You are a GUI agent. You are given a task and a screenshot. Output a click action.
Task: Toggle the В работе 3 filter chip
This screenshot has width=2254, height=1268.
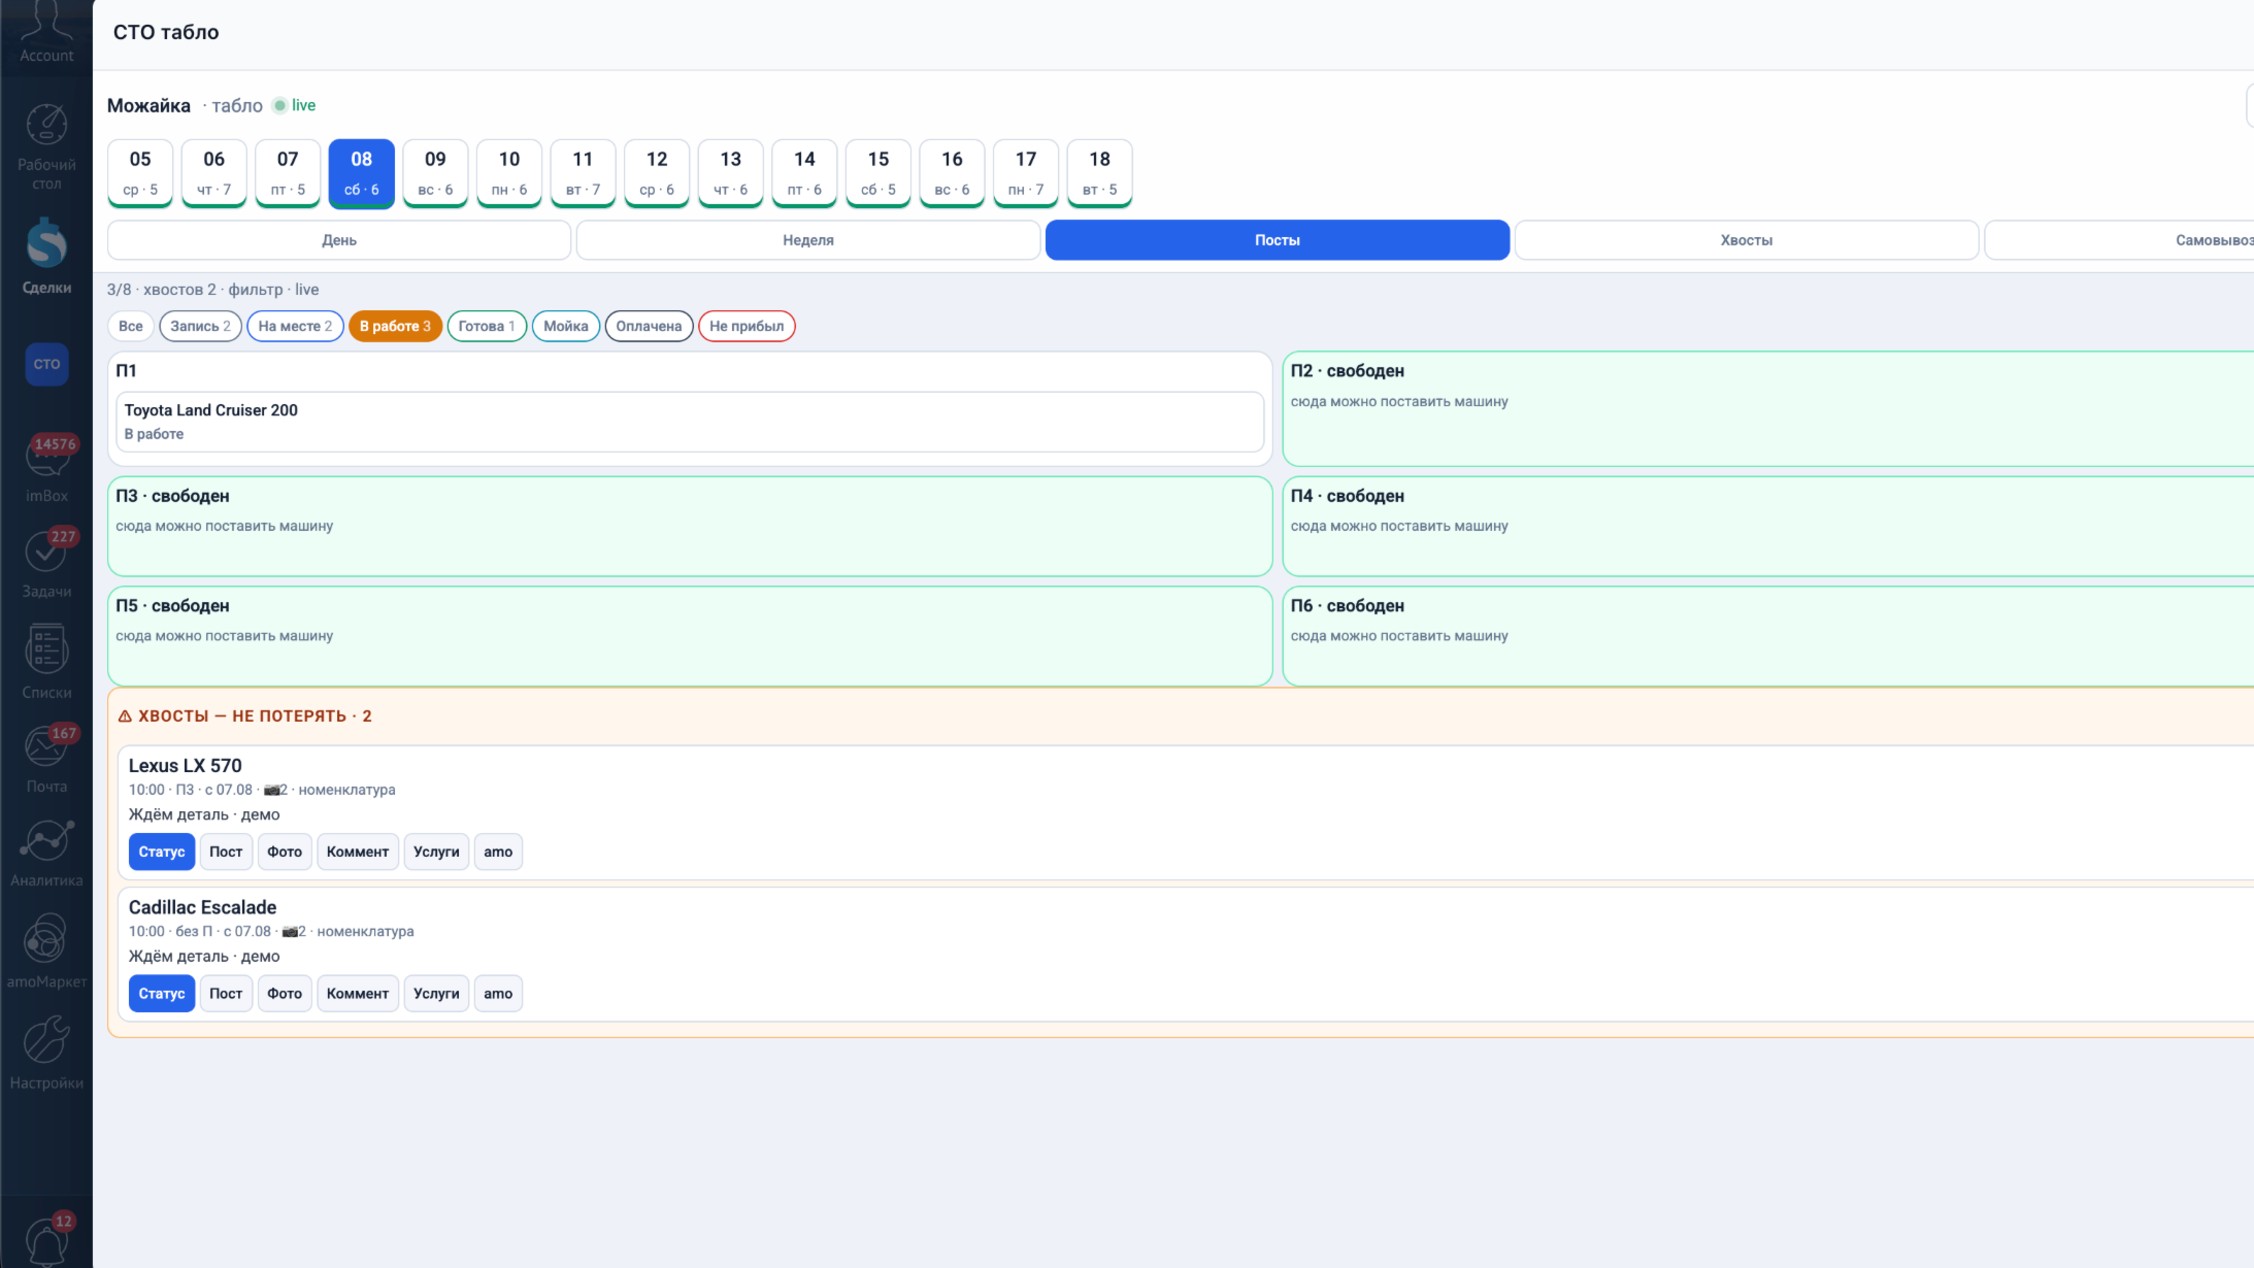click(x=395, y=326)
